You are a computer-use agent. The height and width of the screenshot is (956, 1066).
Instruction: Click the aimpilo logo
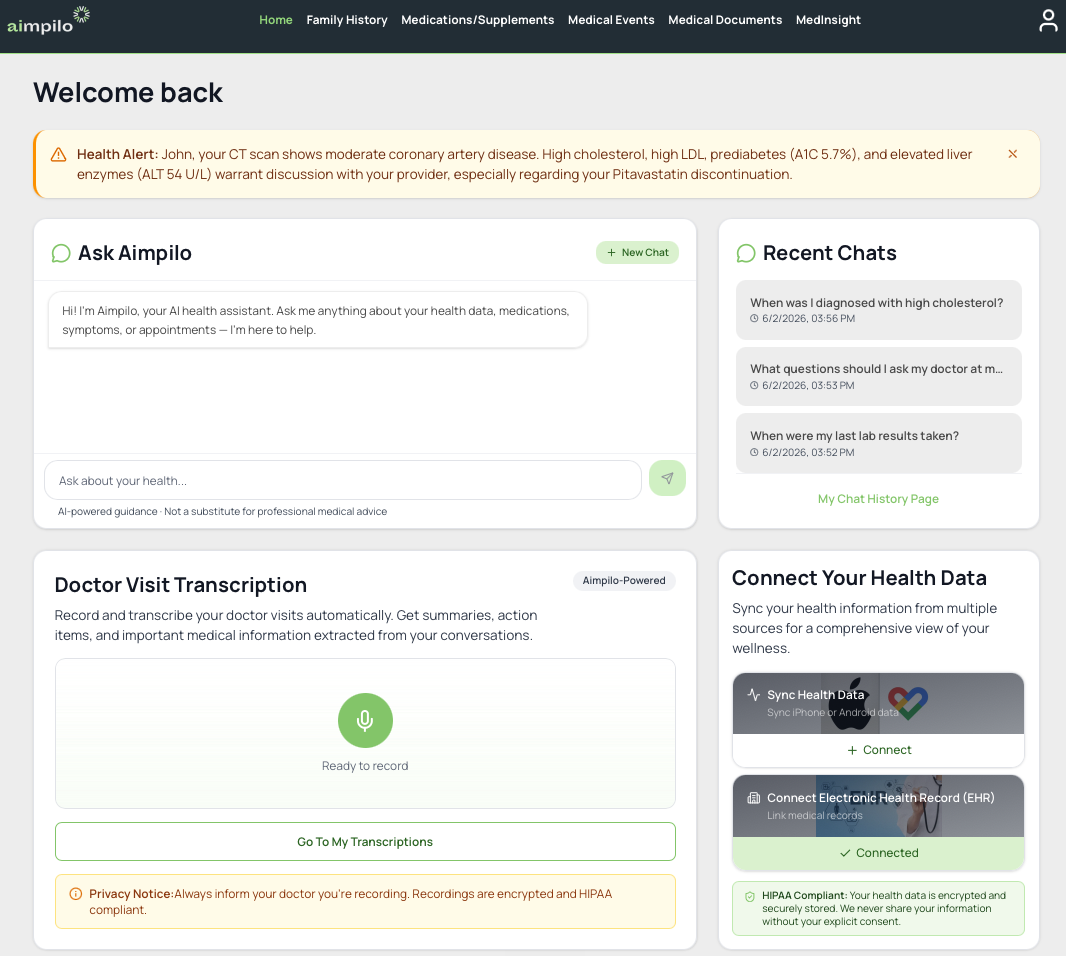tap(48, 20)
